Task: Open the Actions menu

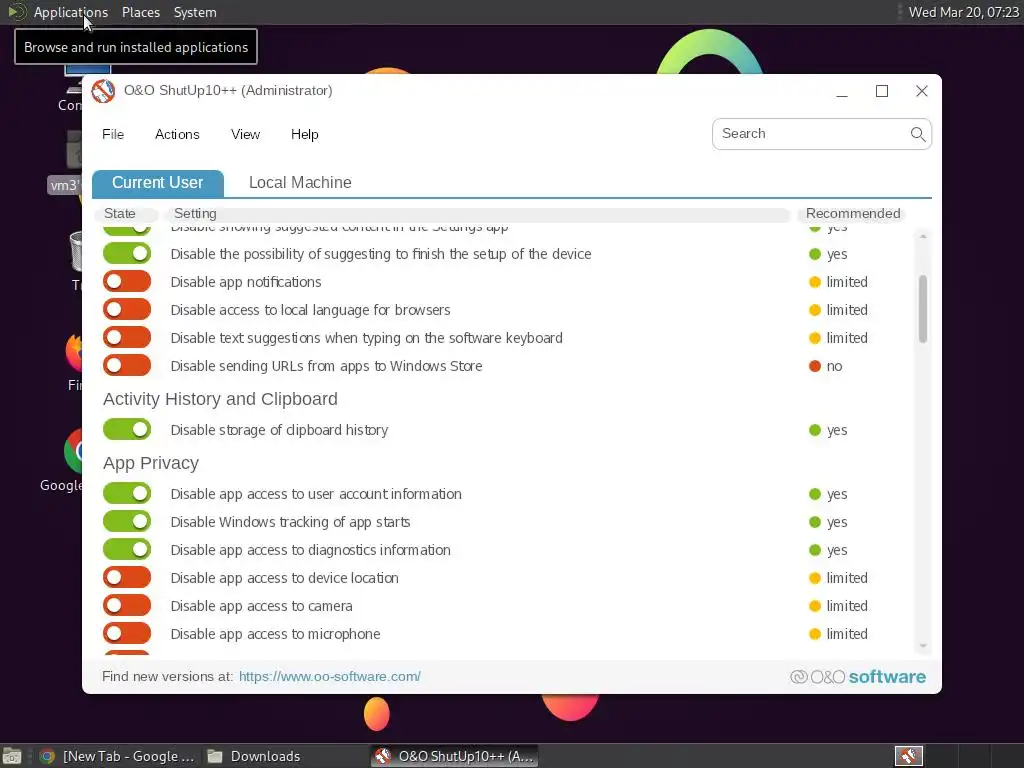Action: (x=177, y=135)
